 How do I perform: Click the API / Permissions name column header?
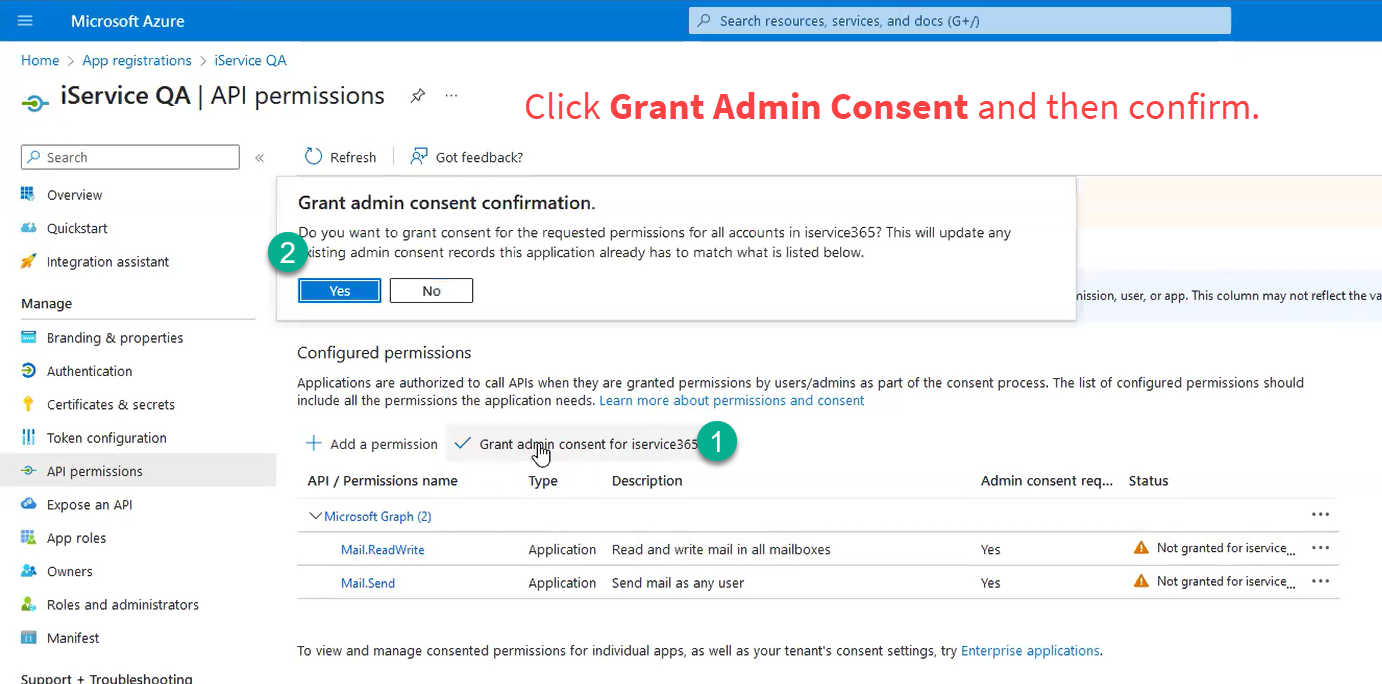382,481
